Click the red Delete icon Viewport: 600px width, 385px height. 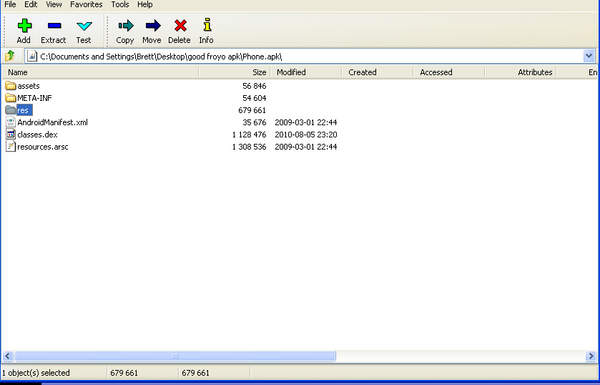tap(180, 26)
